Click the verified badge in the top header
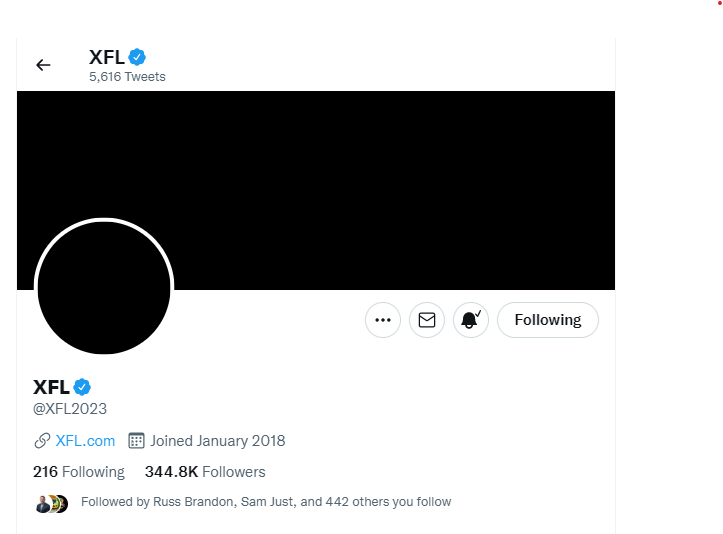 [137, 57]
